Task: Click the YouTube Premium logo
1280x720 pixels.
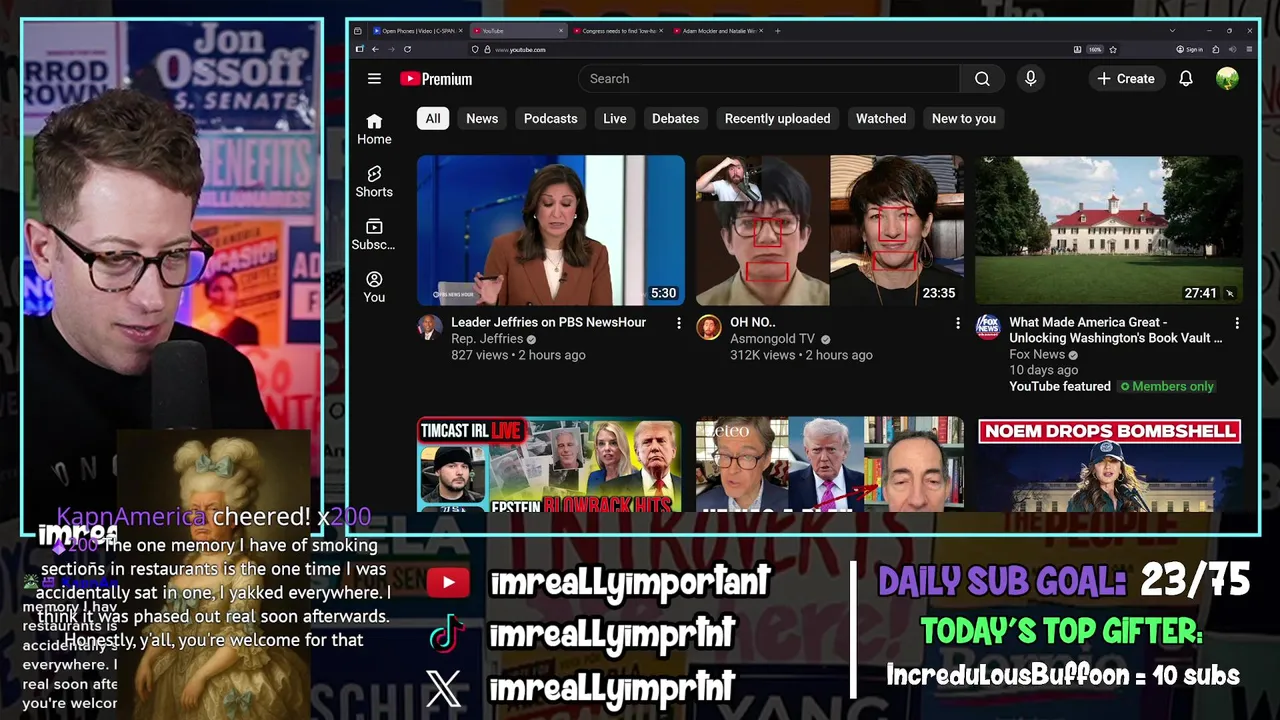Action: (436, 79)
